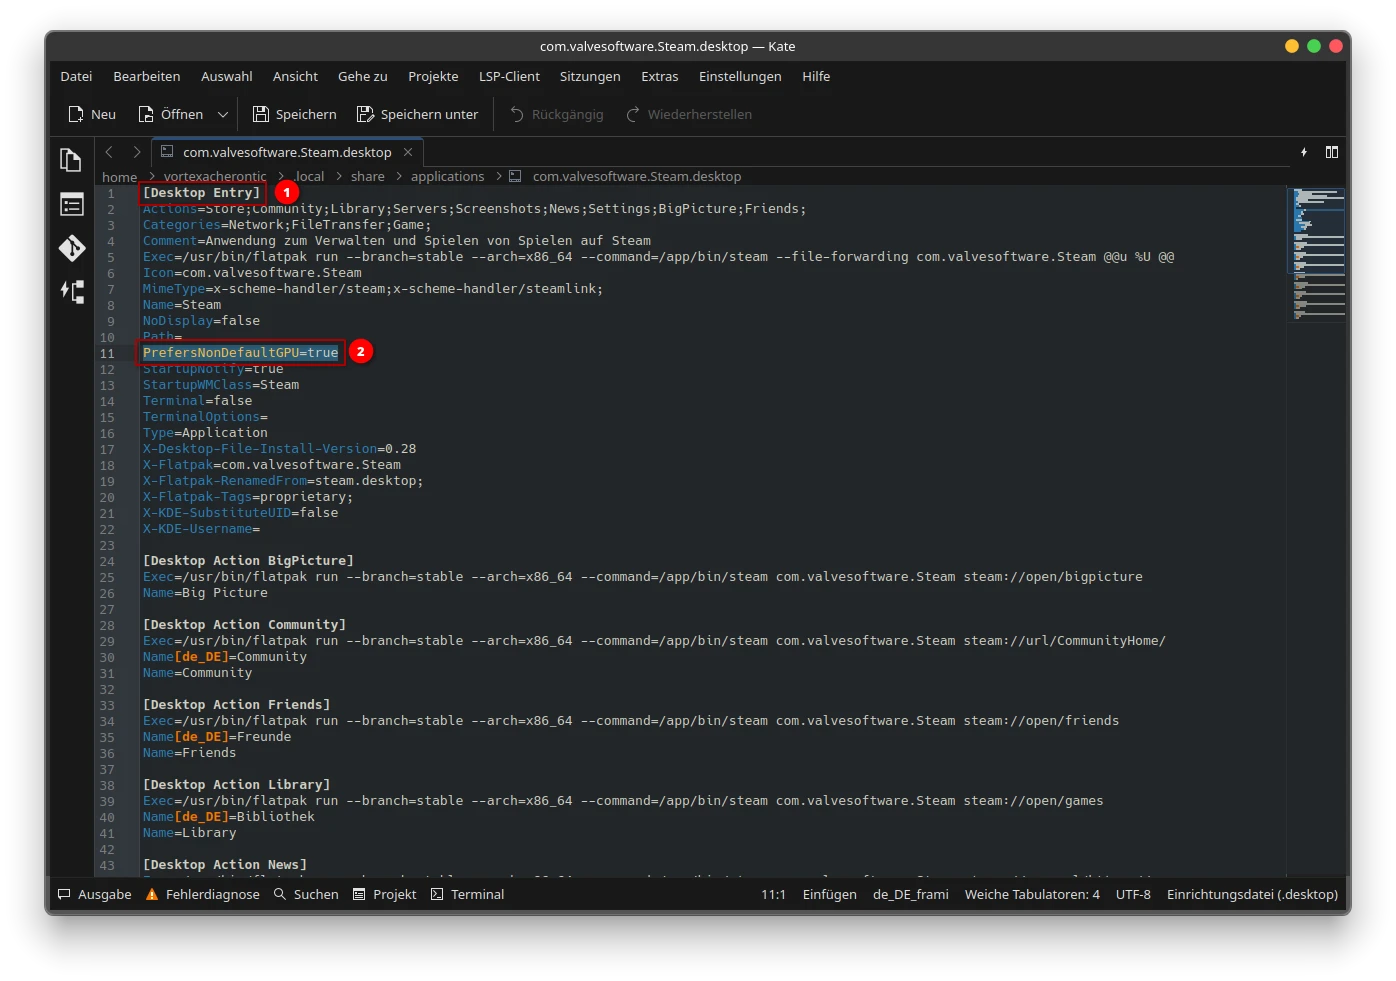Click the Neu toolbar button

91,114
